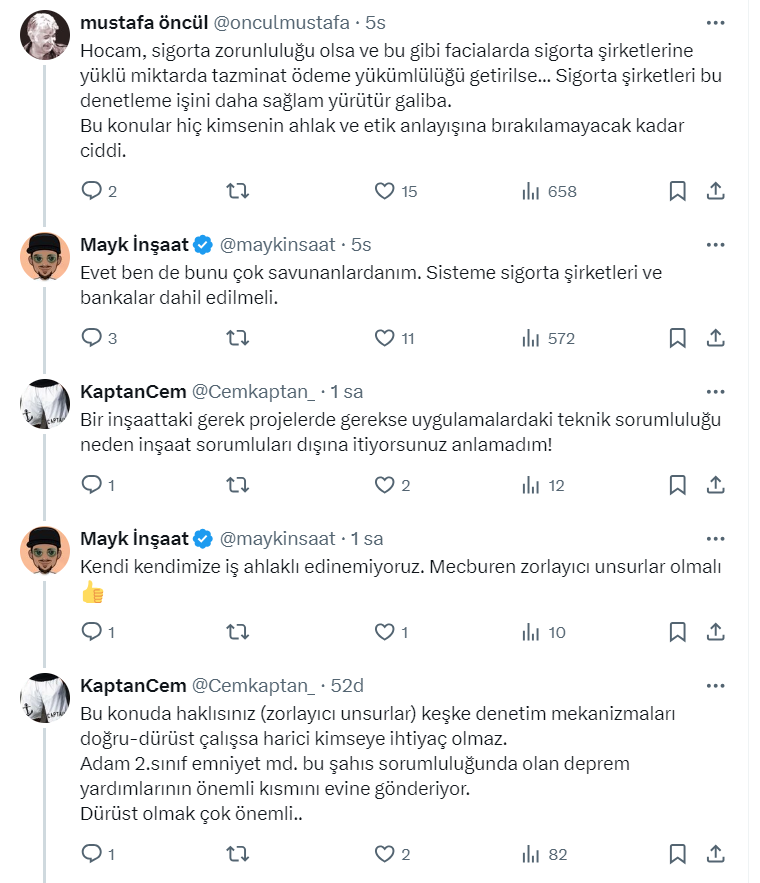Image resolution: width=760 pixels, height=883 pixels.
Task: Click KaptanCem's avatar on 52d tweet
Action: click(44, 699)
